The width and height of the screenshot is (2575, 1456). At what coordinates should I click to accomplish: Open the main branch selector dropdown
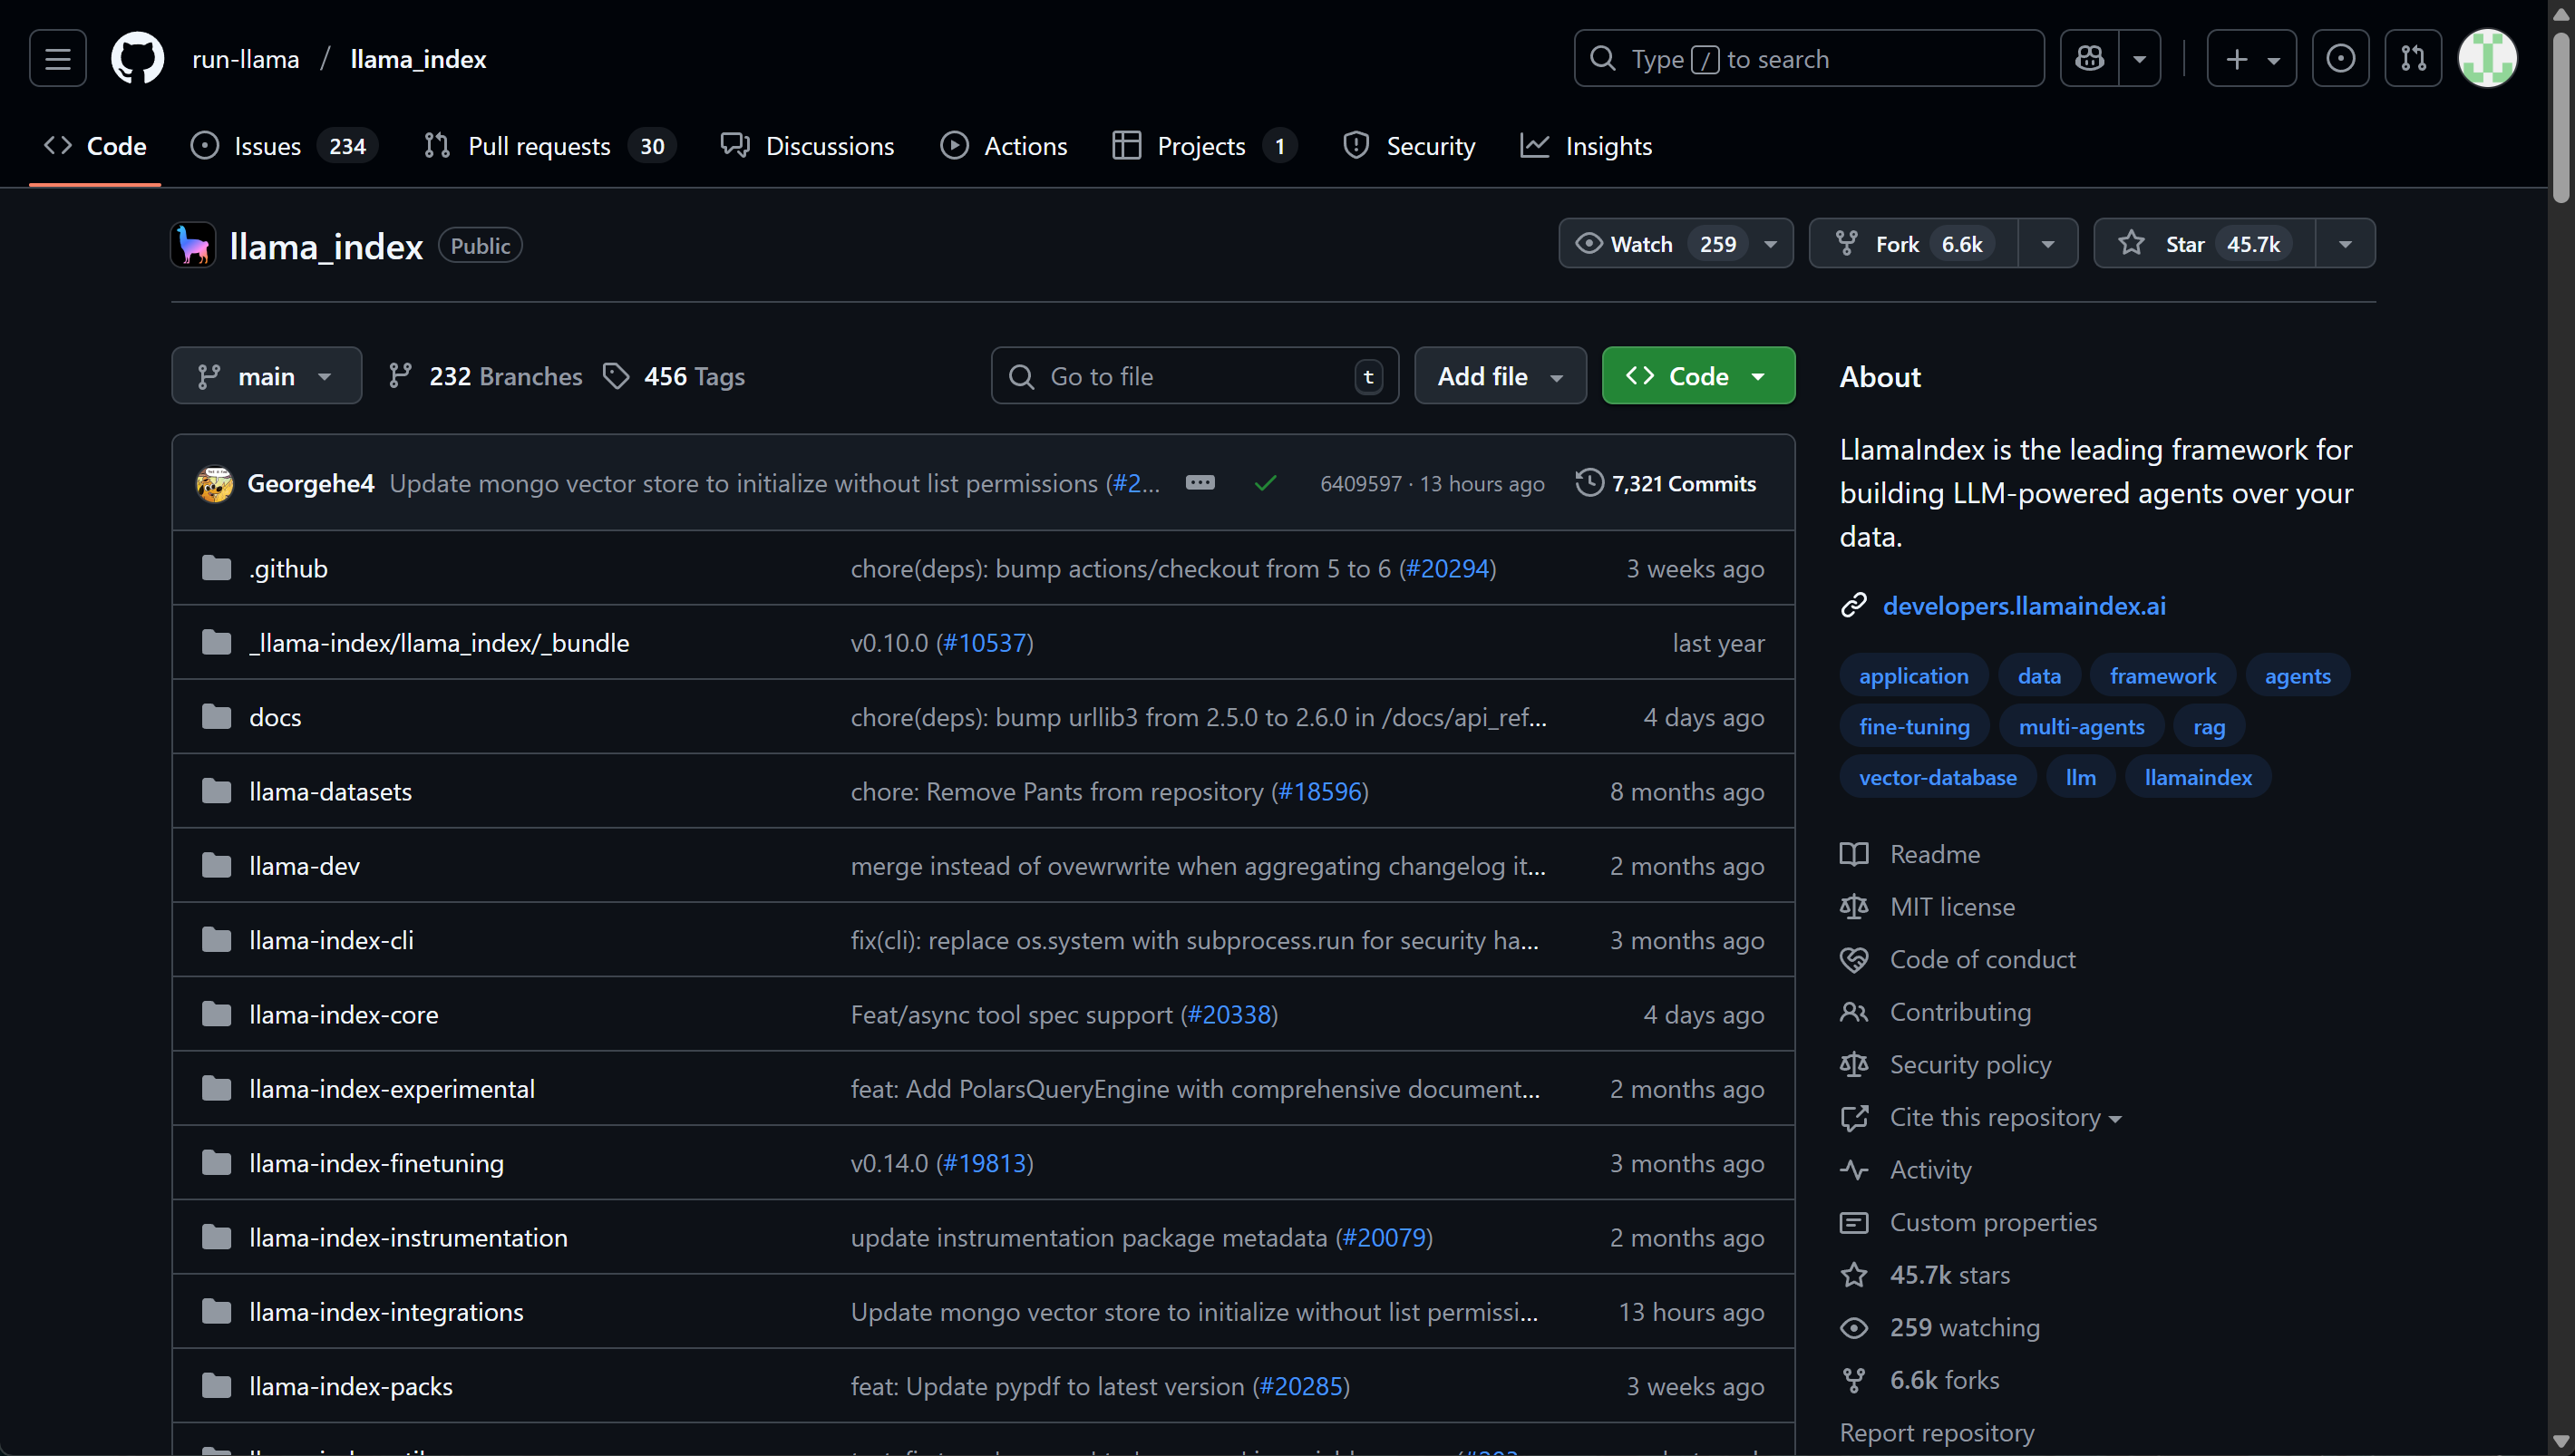coord(266,376)
